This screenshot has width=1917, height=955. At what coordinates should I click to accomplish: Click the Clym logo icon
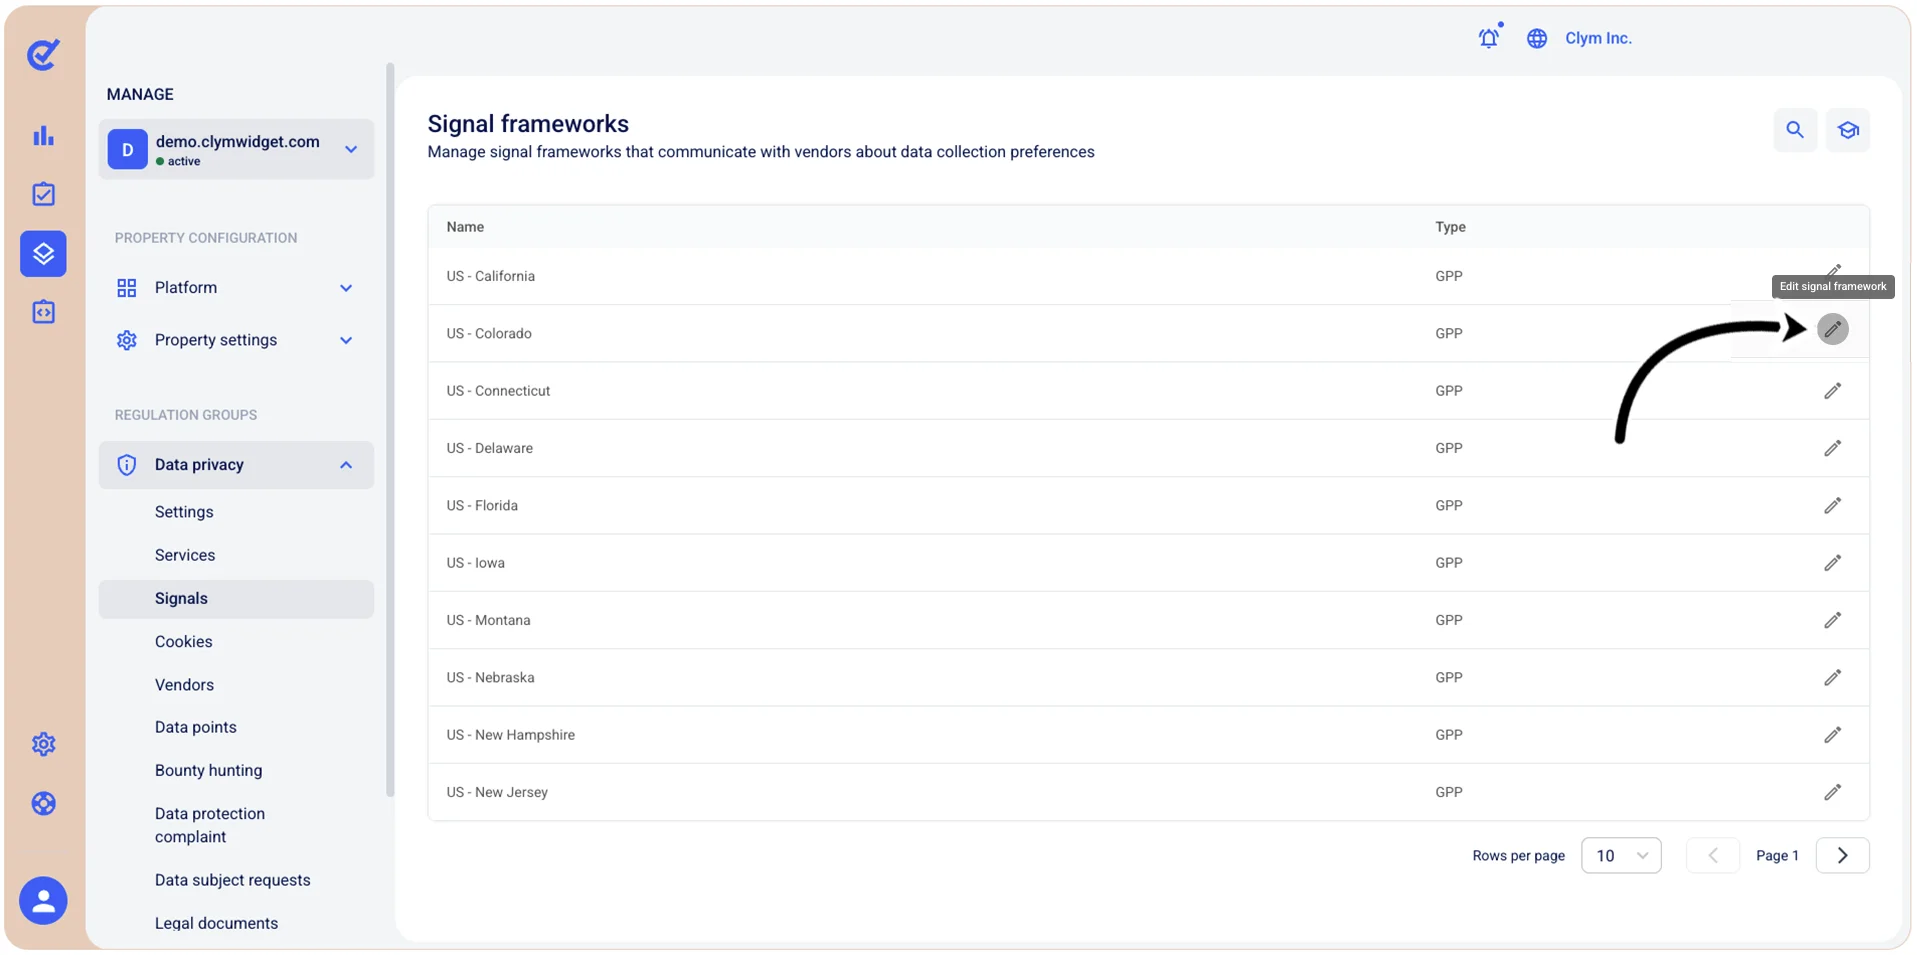[x=43, y=54]
